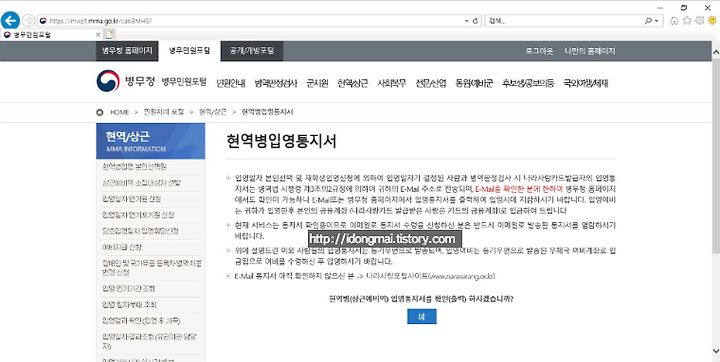Screen dimensions: 720x362
Task: Click the blue 예 confirm button
Action: click(x=422, y=317)
